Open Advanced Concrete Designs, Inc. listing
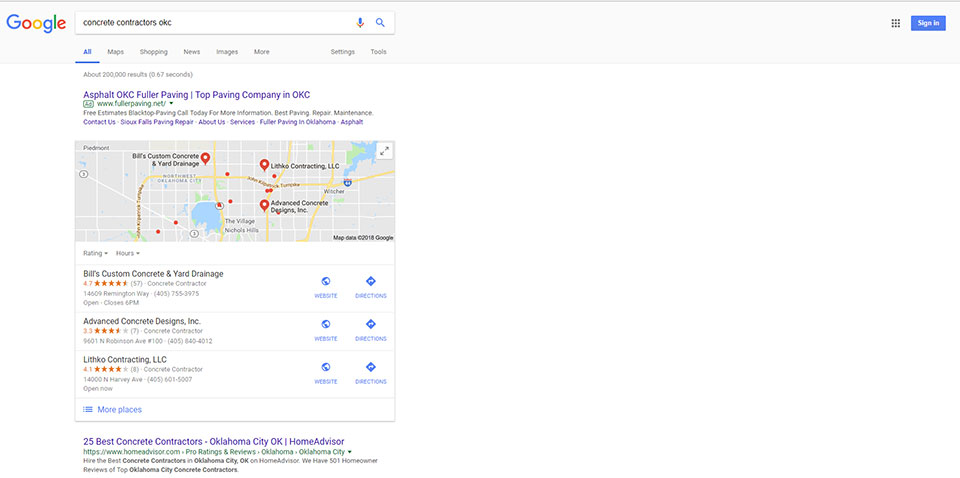 coord(142,321)
